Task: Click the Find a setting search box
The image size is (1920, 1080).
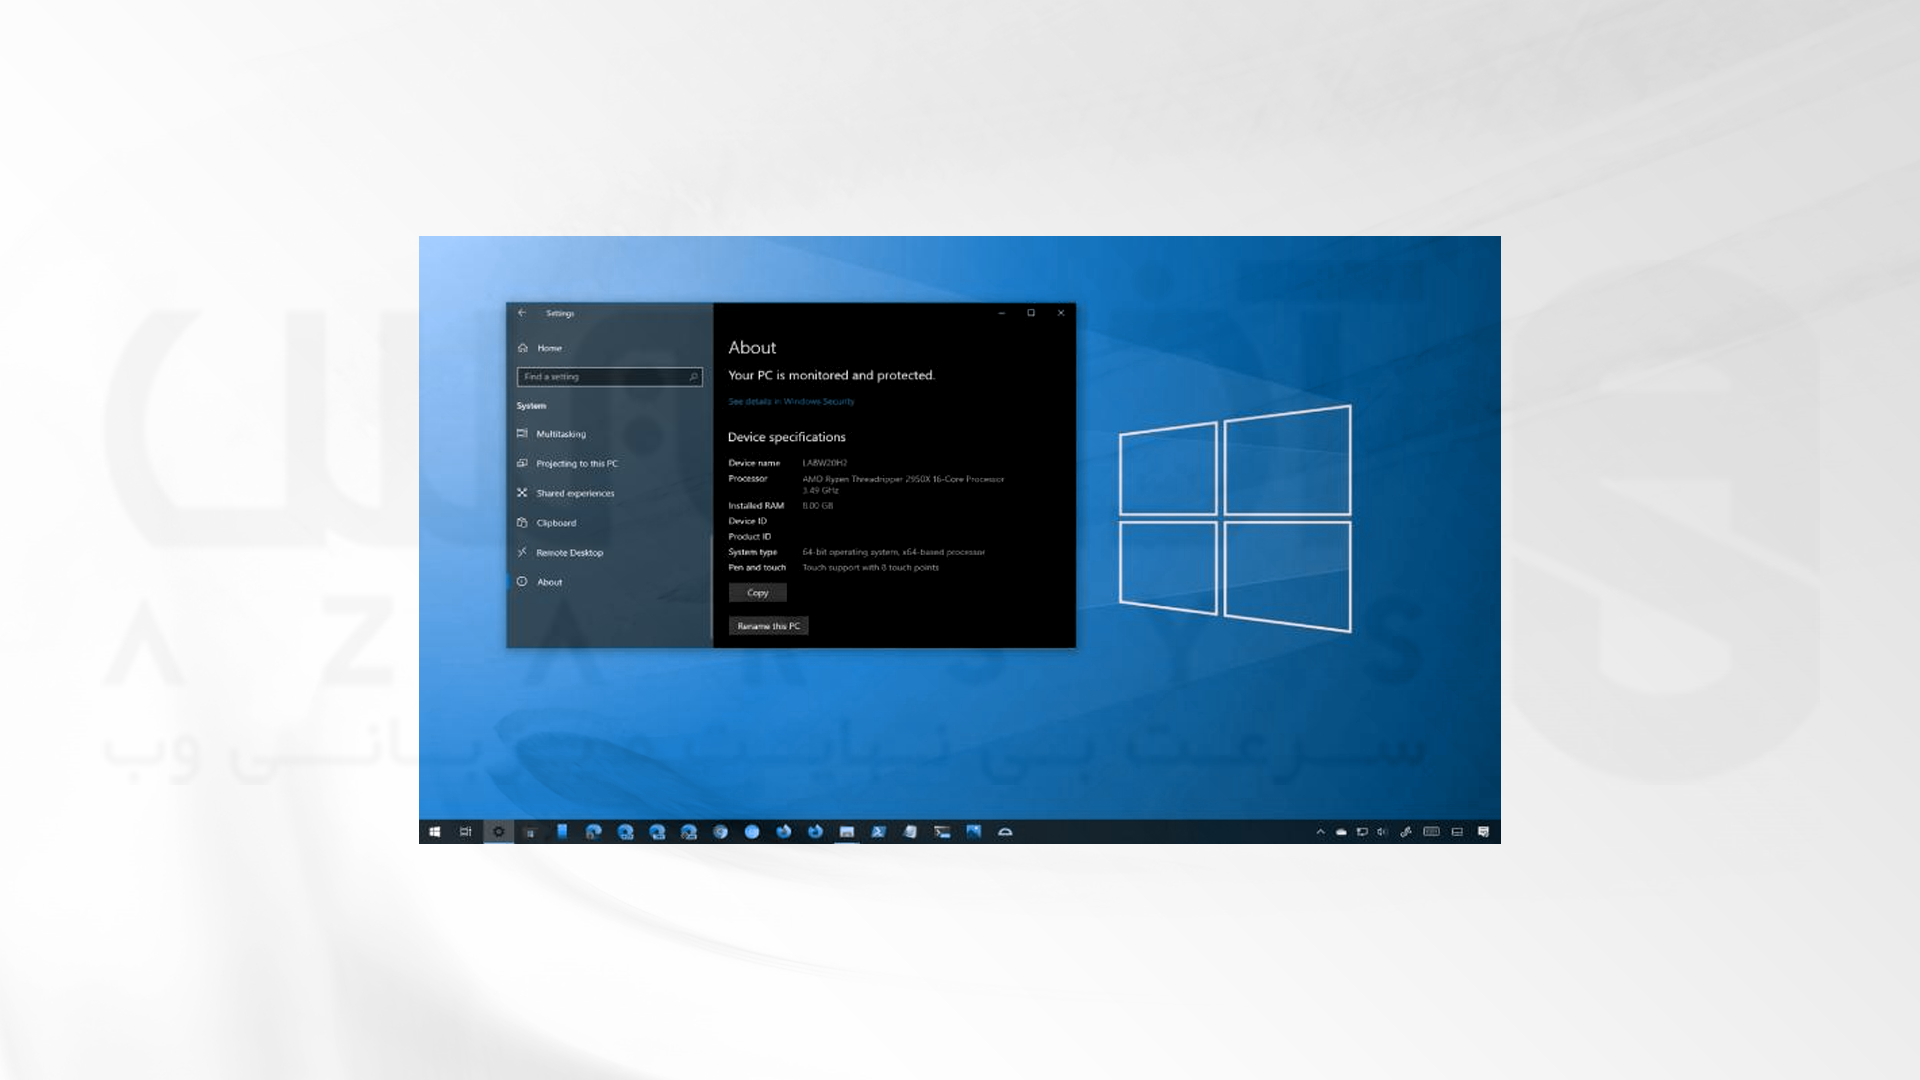Action: [609, 377]
